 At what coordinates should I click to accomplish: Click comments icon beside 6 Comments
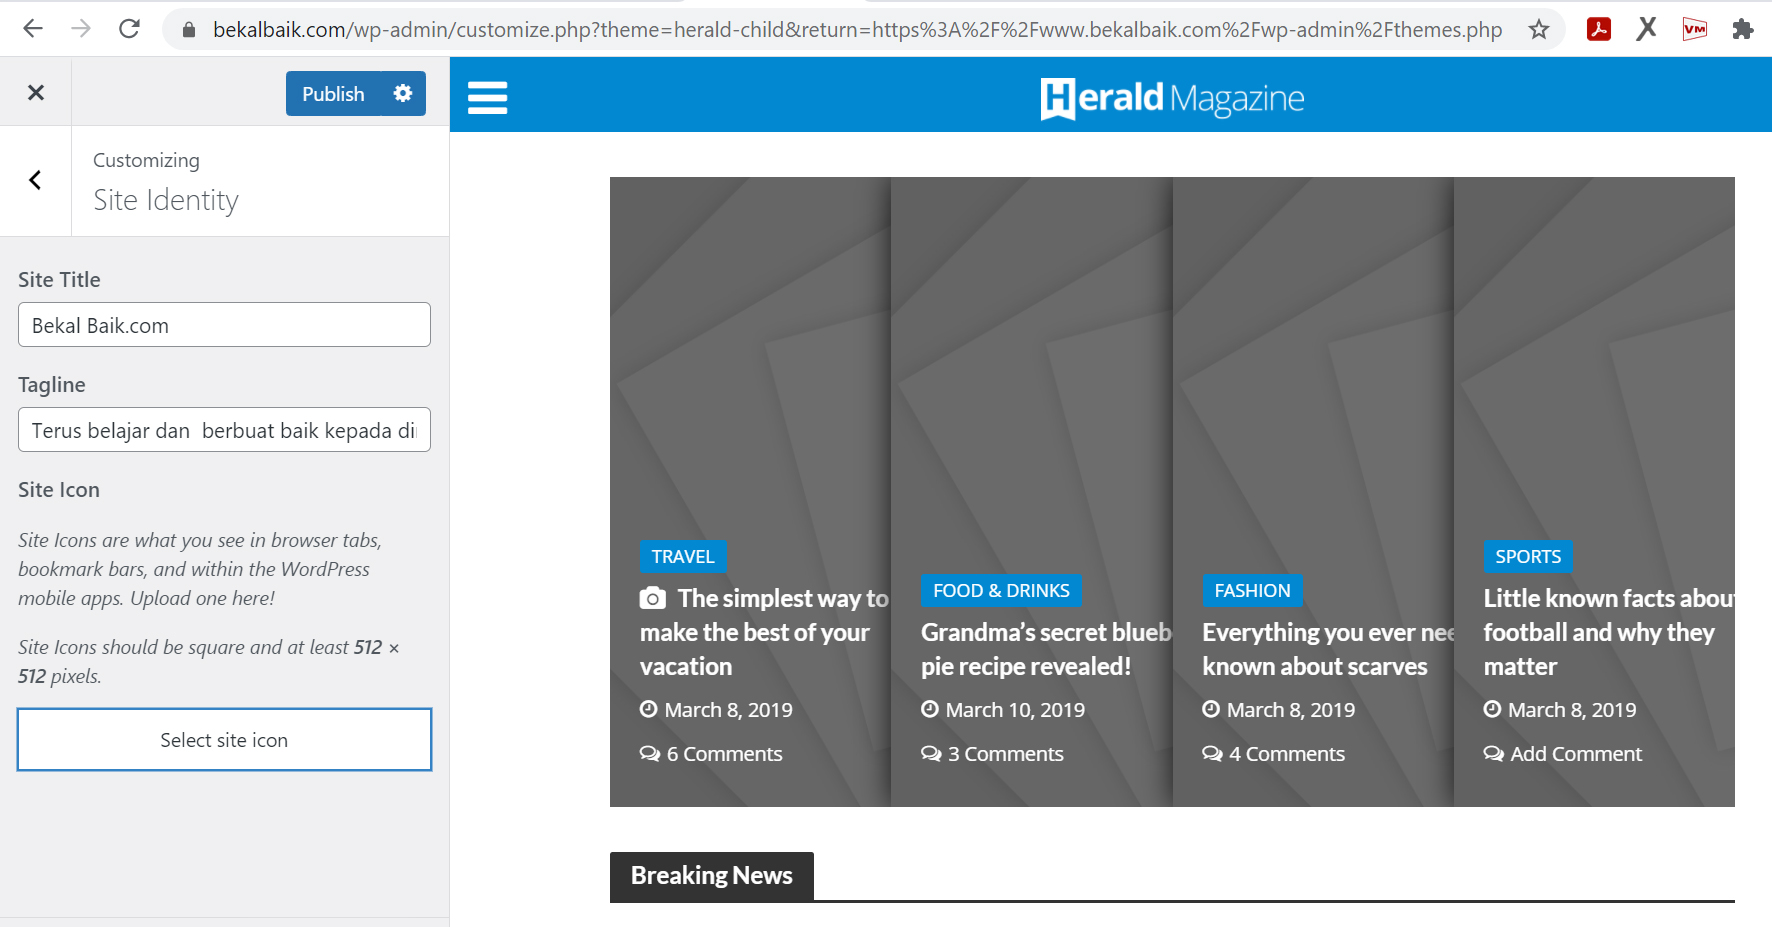pos(650,753)
